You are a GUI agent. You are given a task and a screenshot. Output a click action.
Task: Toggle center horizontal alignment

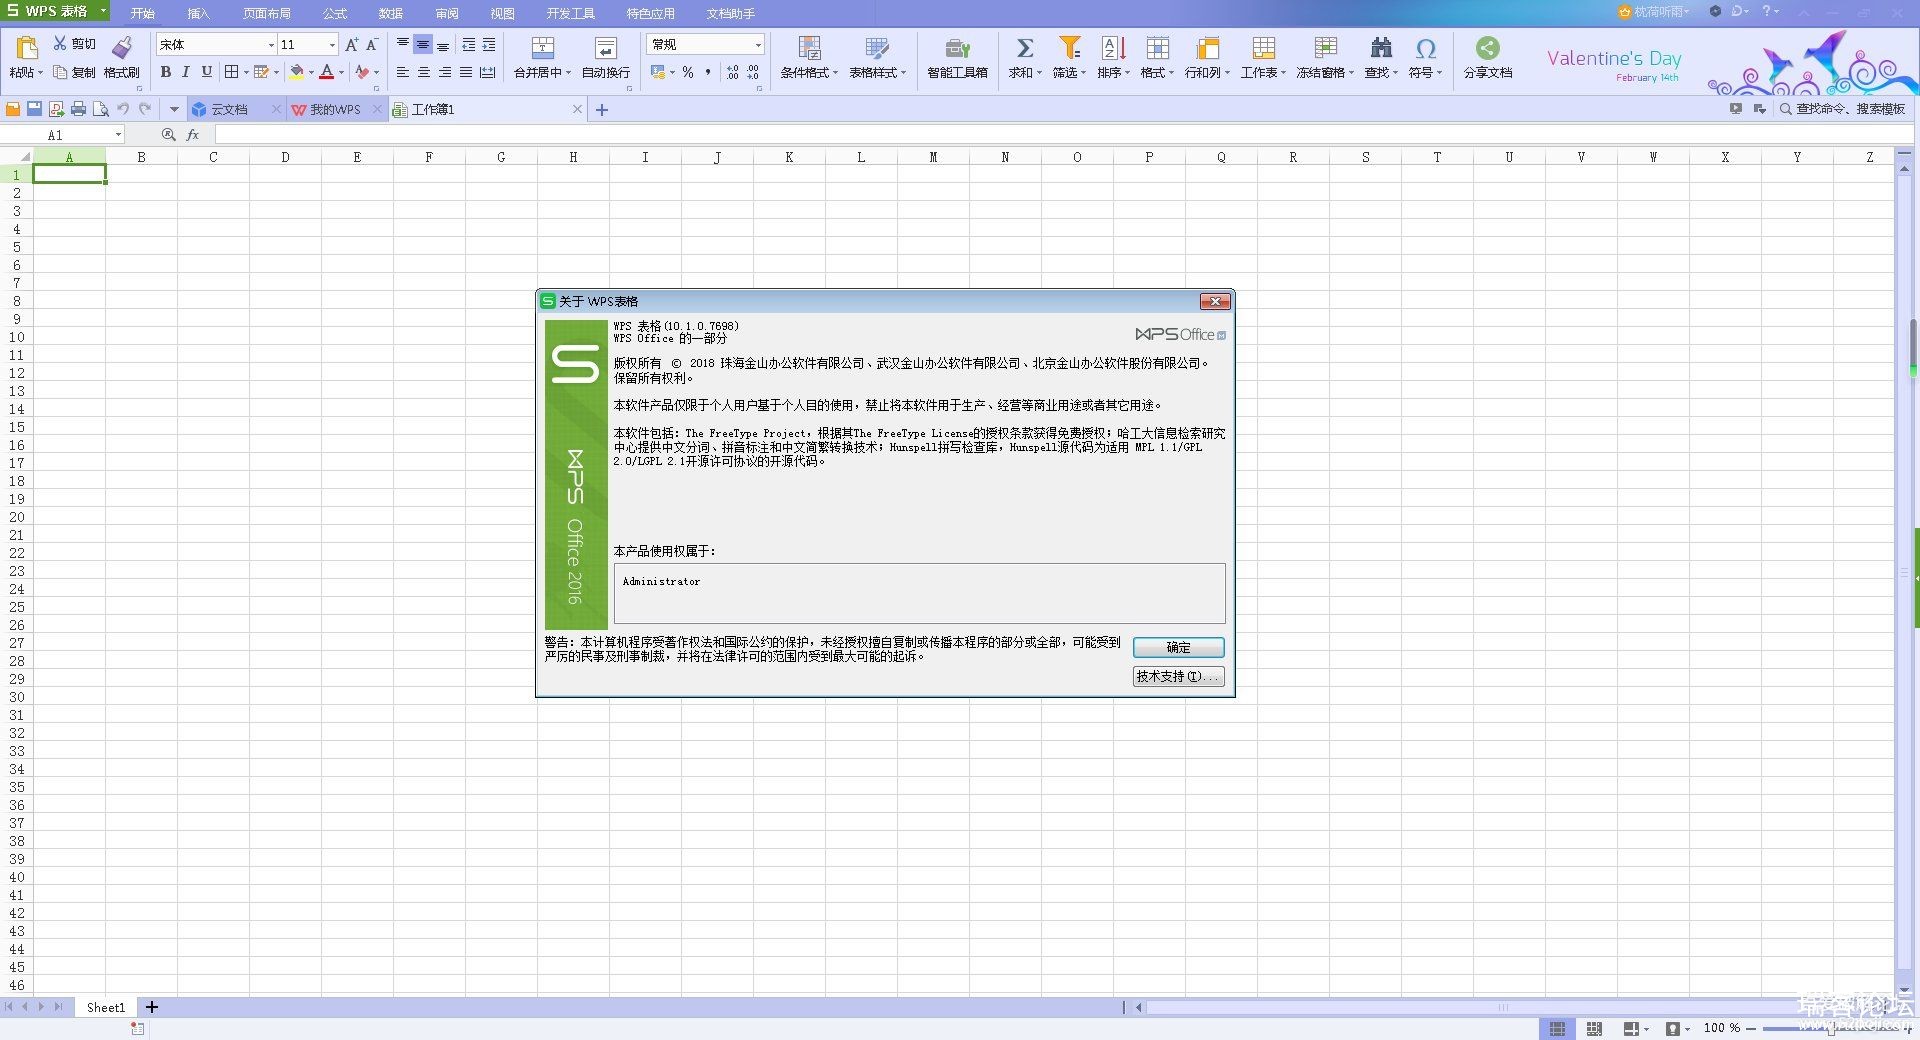(x=424, y=72)
